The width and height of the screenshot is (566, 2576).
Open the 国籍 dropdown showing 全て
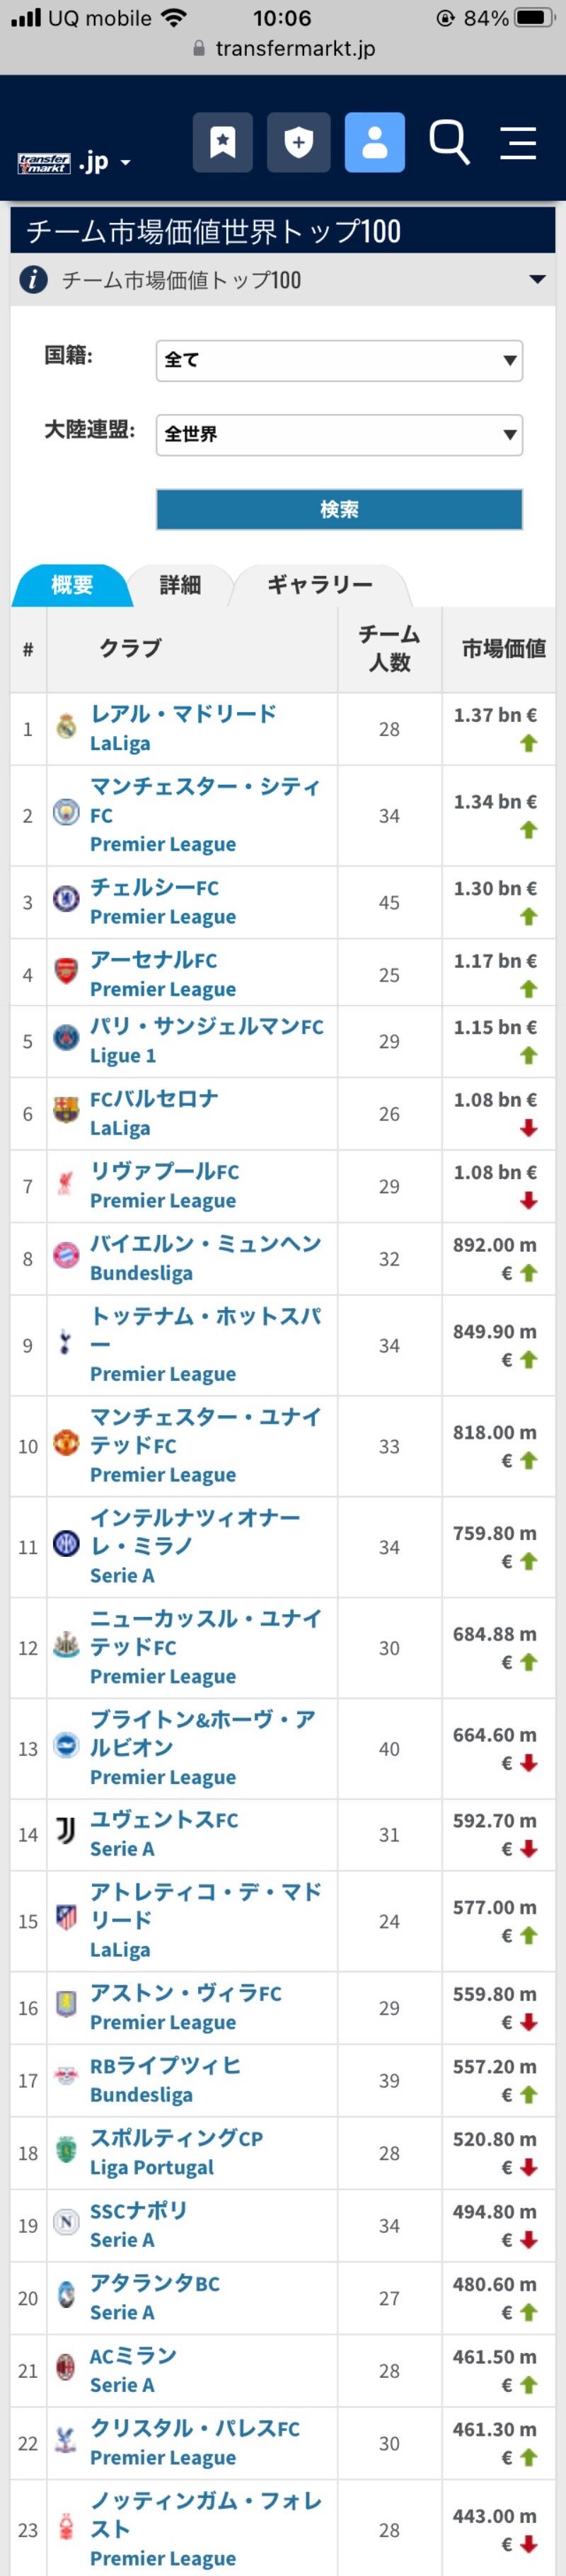(339, 360)
